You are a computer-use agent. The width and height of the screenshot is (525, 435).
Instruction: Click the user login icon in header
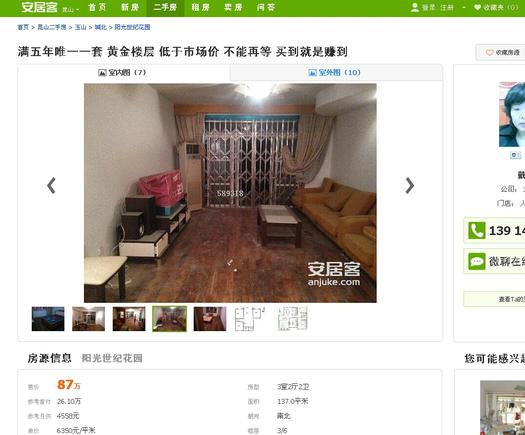415,7
